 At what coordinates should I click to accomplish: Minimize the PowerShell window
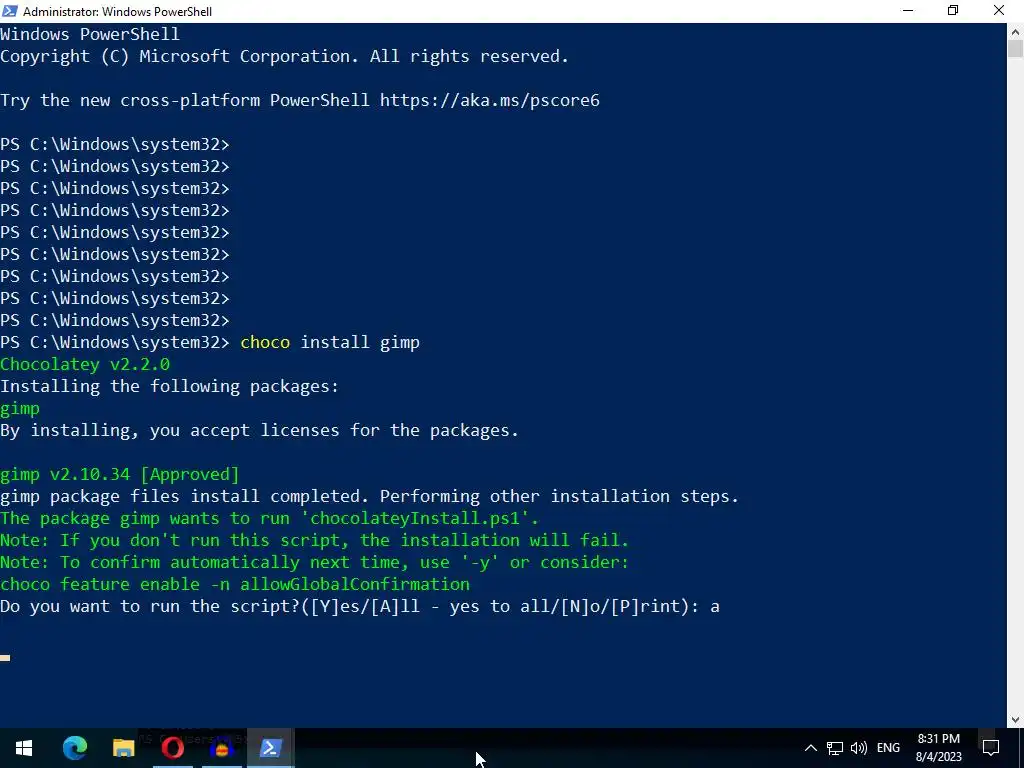tap(908, 11)
